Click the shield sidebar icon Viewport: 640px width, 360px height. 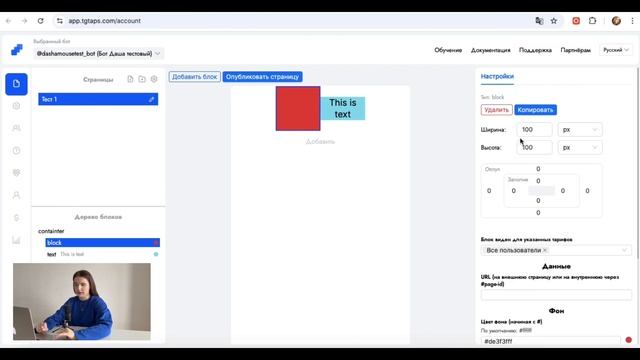click(x=16, y=173)
